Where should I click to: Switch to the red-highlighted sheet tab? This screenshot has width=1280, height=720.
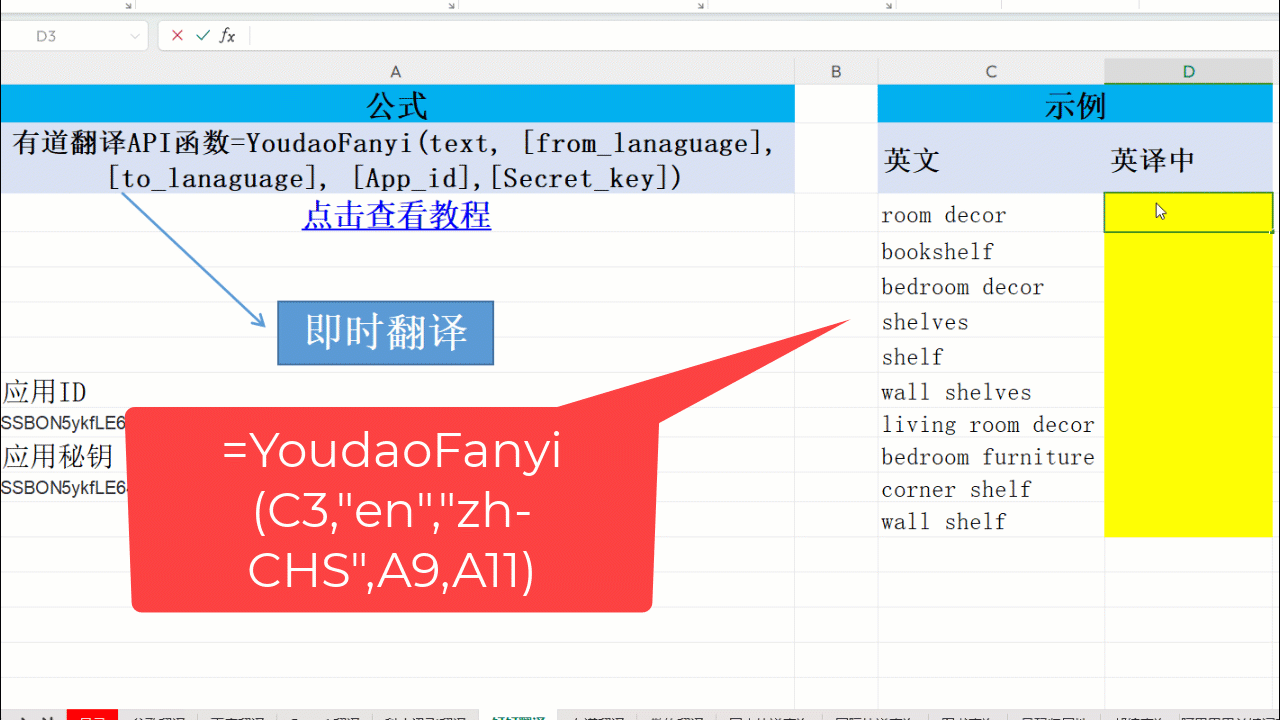point(92,716)
